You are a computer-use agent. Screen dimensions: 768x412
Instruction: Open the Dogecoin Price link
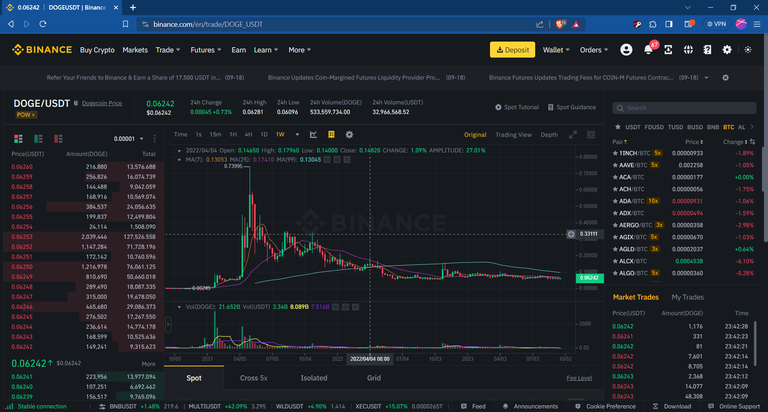pos(102,103)
